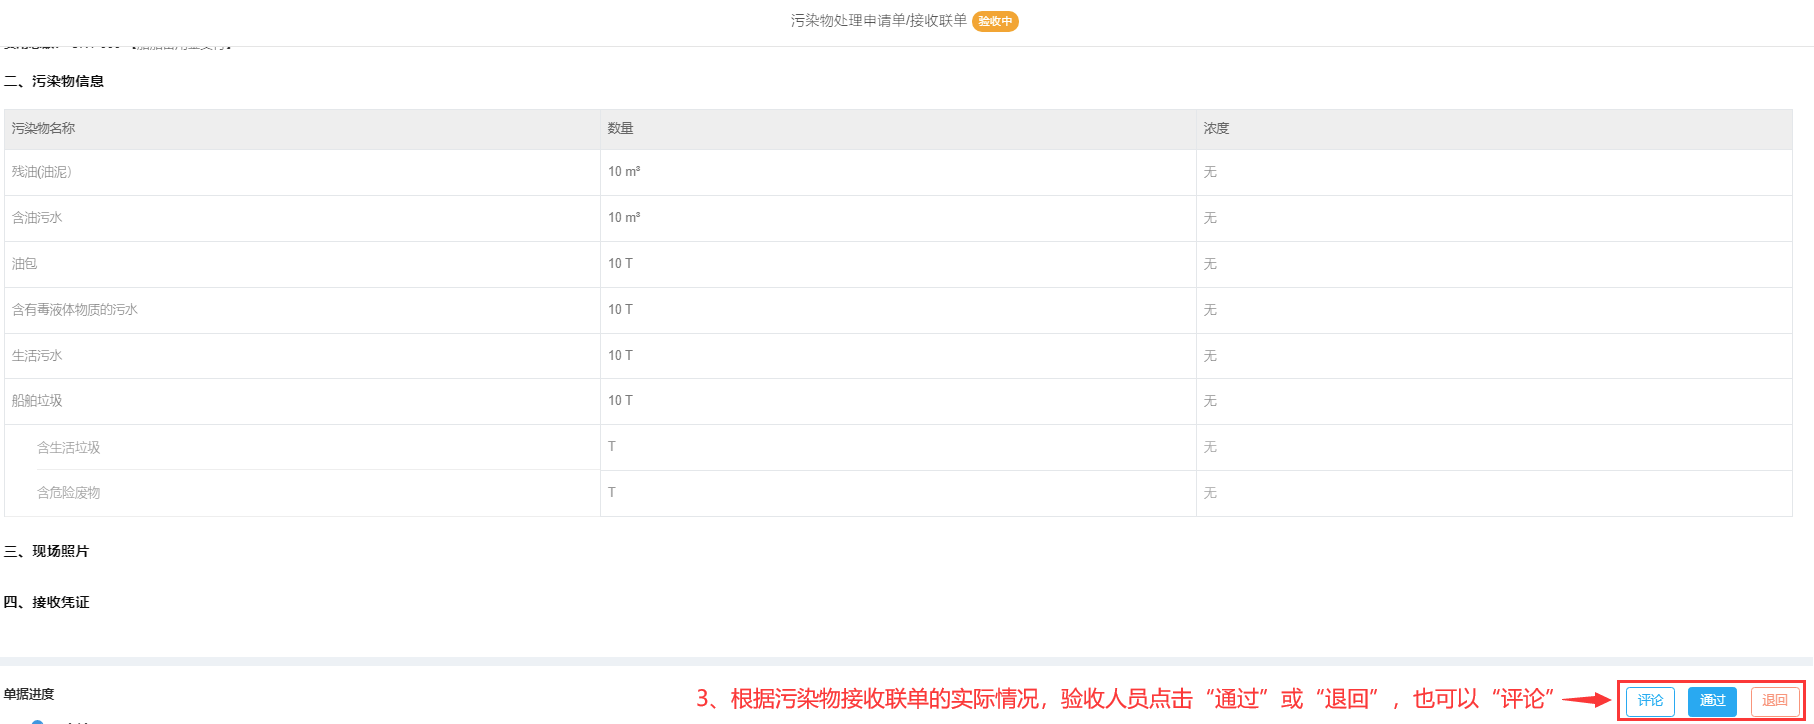Viewport: 1814px width, 724px height.
Task: Click the 二、污染物信息 section heading
Action: 54,81
